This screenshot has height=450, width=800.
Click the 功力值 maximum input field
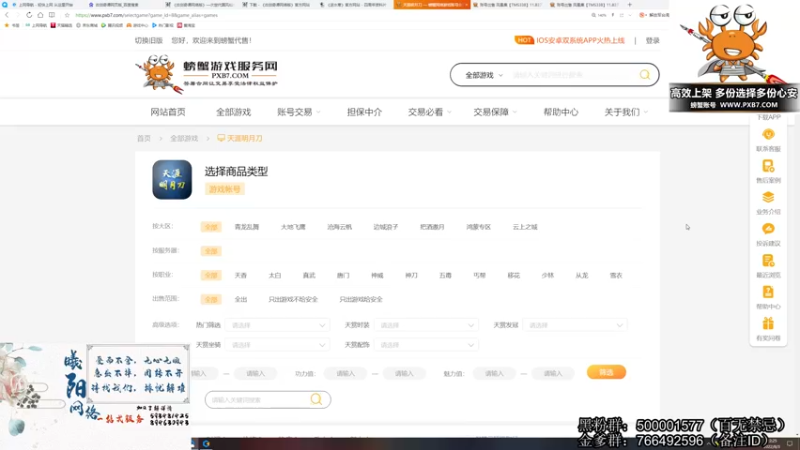[404, 373]
